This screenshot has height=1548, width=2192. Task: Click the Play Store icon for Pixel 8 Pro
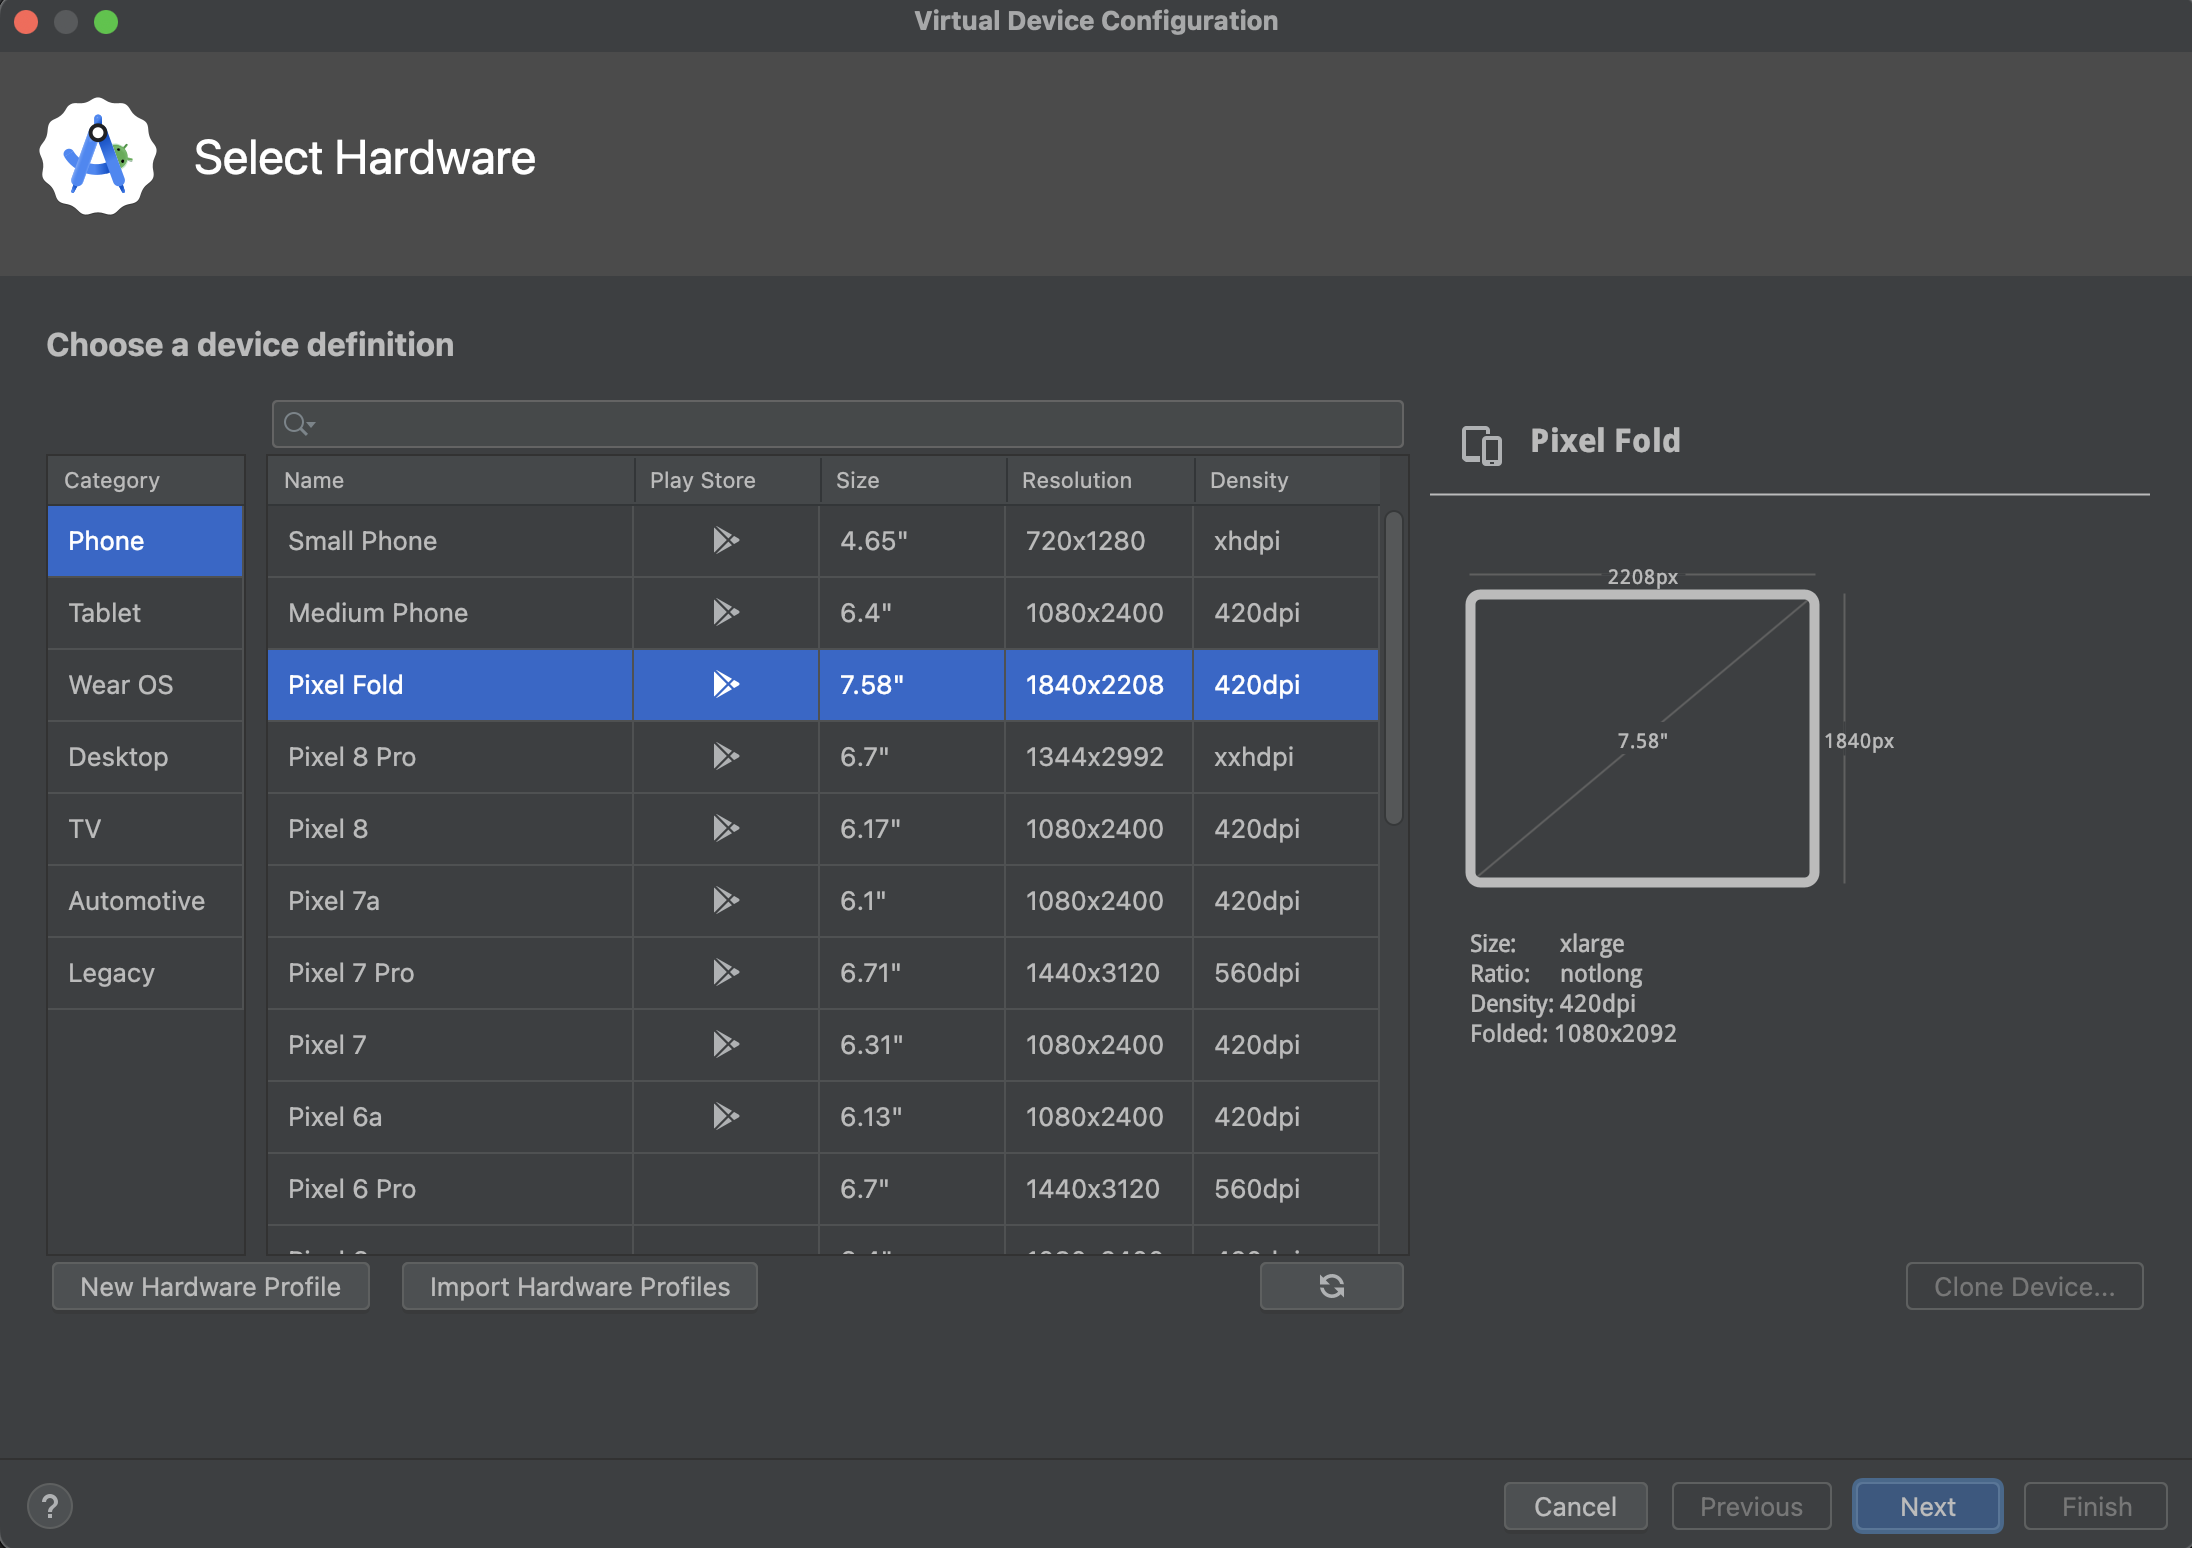pos(723,756)
